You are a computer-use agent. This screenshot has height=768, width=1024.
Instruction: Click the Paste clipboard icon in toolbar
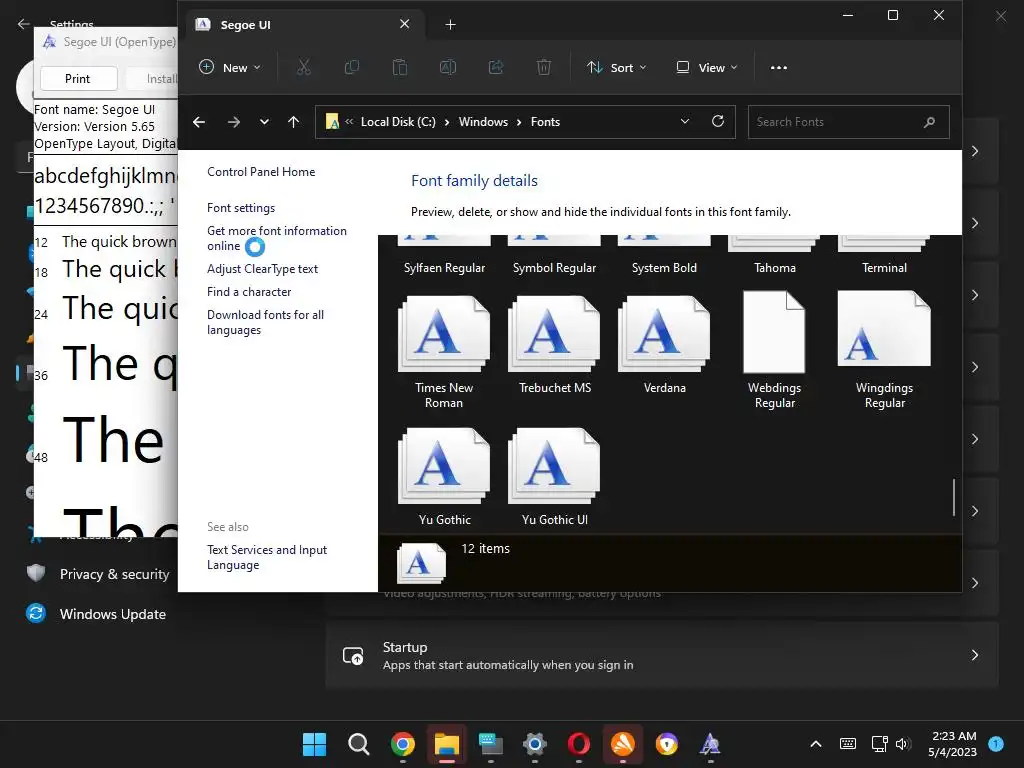400,67
